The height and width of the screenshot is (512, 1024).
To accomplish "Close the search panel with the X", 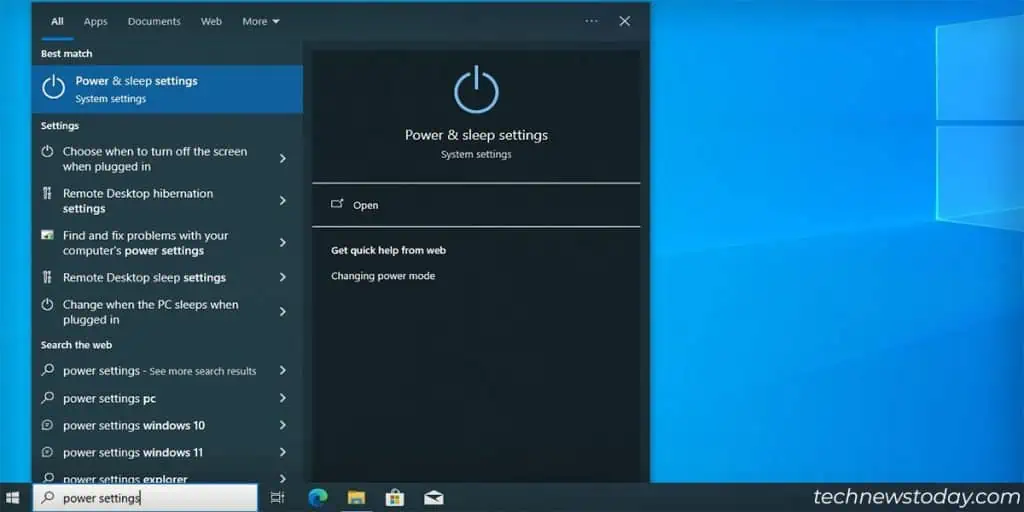I will pos(625,21).
